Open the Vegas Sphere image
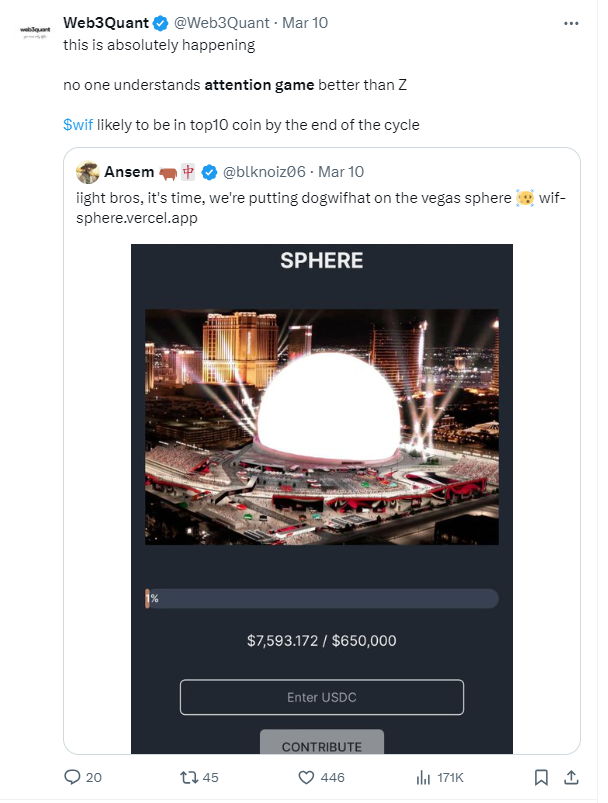 click(x=322, y=427)
